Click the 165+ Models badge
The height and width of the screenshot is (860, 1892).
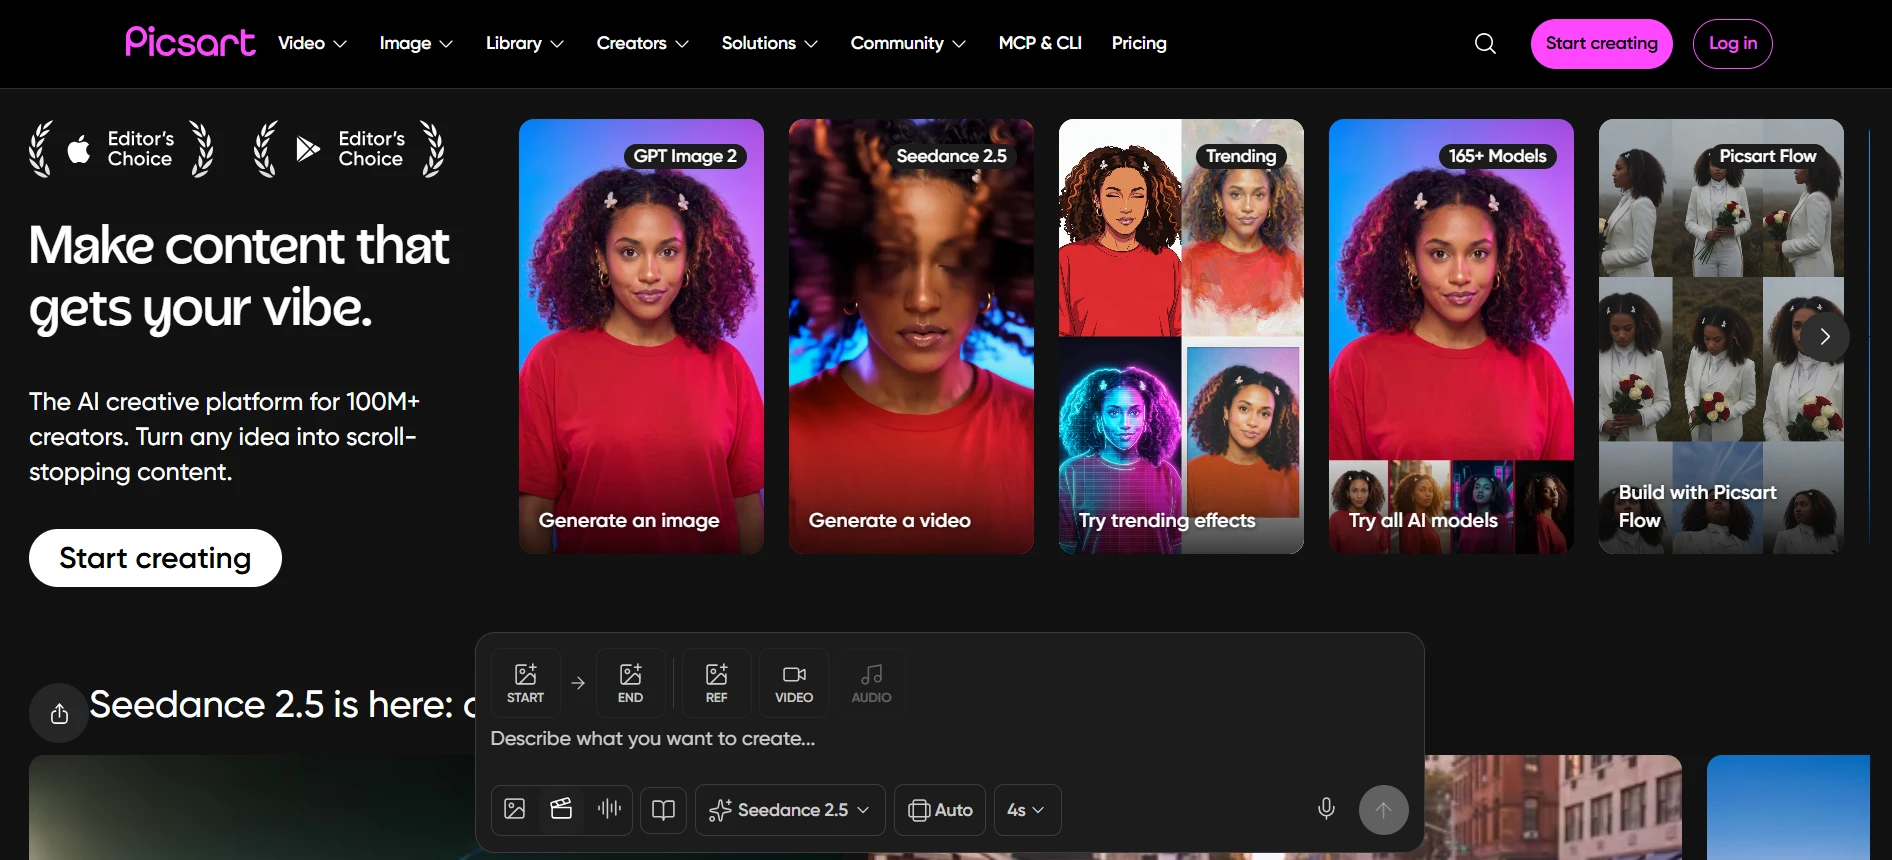click(1497, 156)
